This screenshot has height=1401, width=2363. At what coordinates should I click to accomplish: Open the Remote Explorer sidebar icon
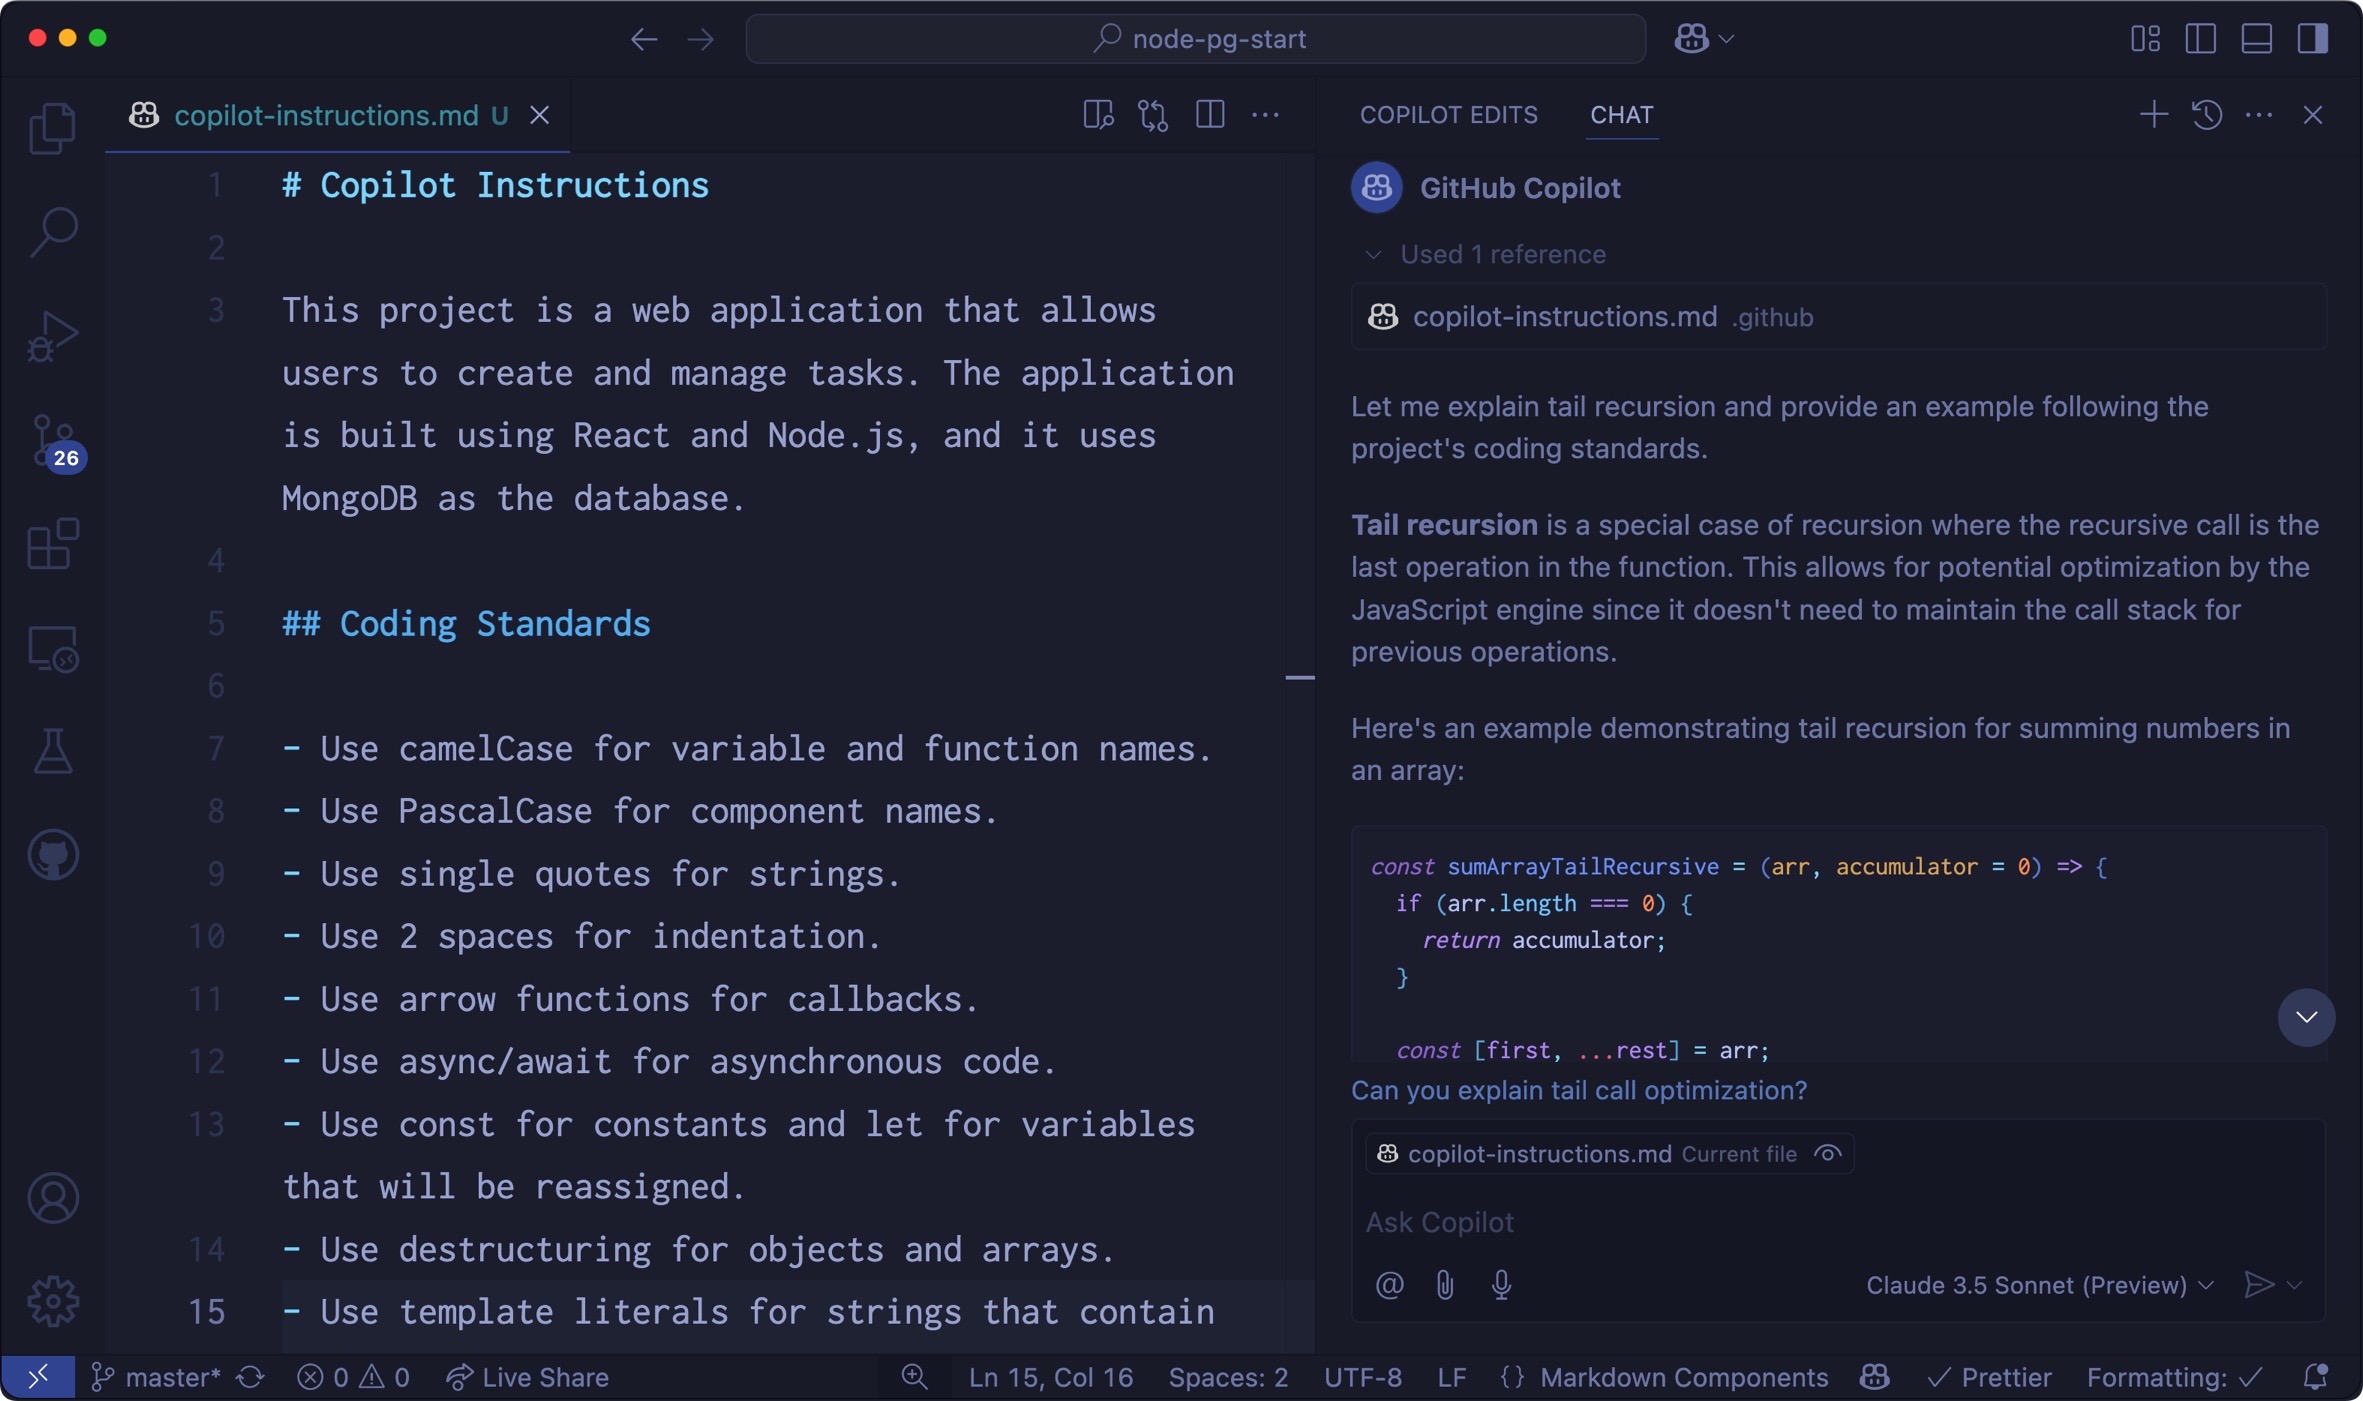[52, 648]
